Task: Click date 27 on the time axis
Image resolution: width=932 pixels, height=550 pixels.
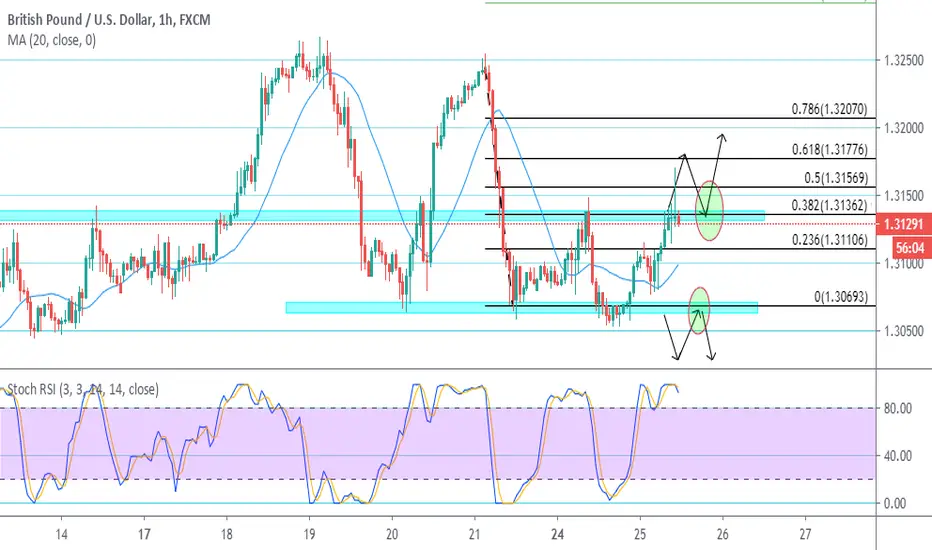Action: 805,534
